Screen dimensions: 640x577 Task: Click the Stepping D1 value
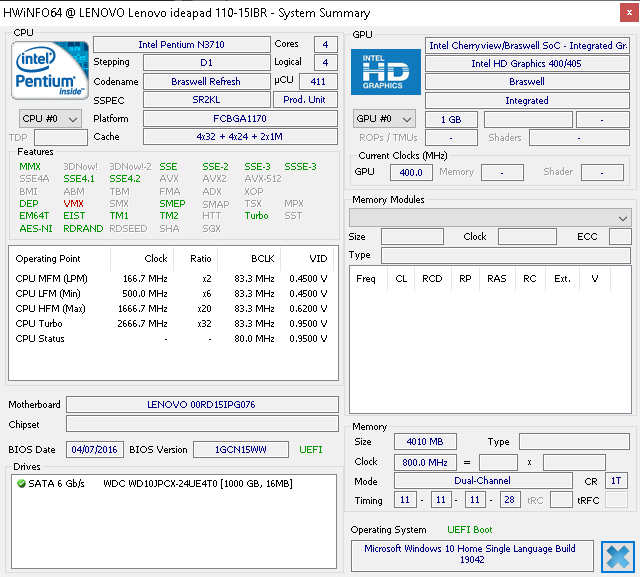(207, 62)
